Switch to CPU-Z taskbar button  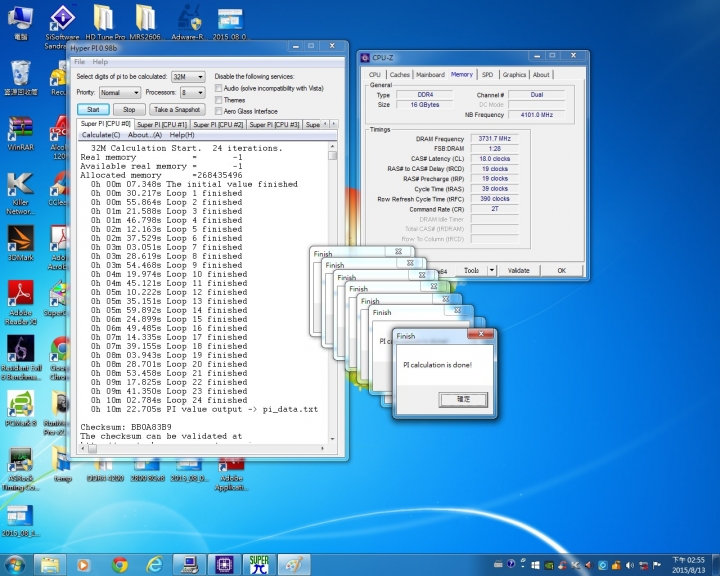pos(225,565)
